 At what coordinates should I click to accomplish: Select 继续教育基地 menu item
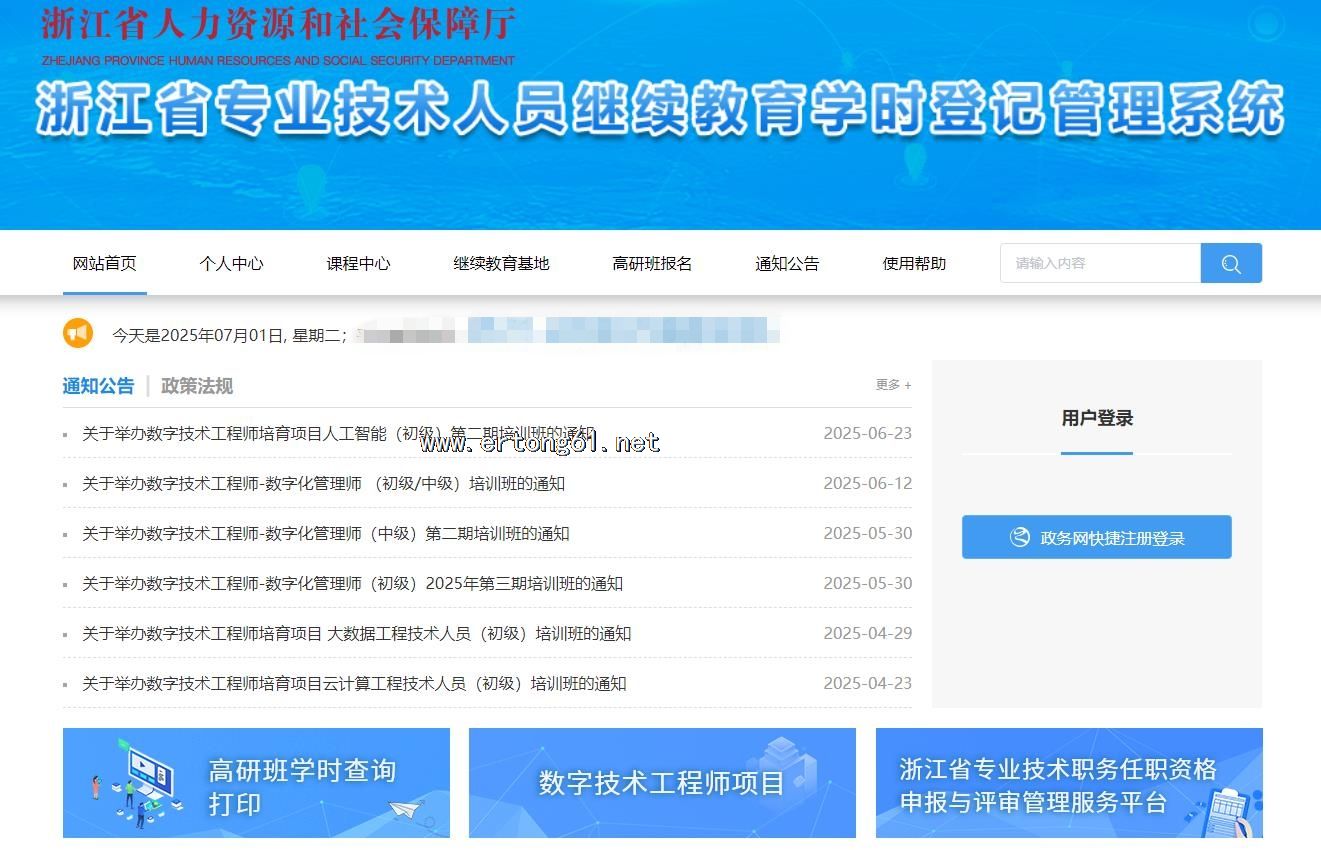[501, 264]
